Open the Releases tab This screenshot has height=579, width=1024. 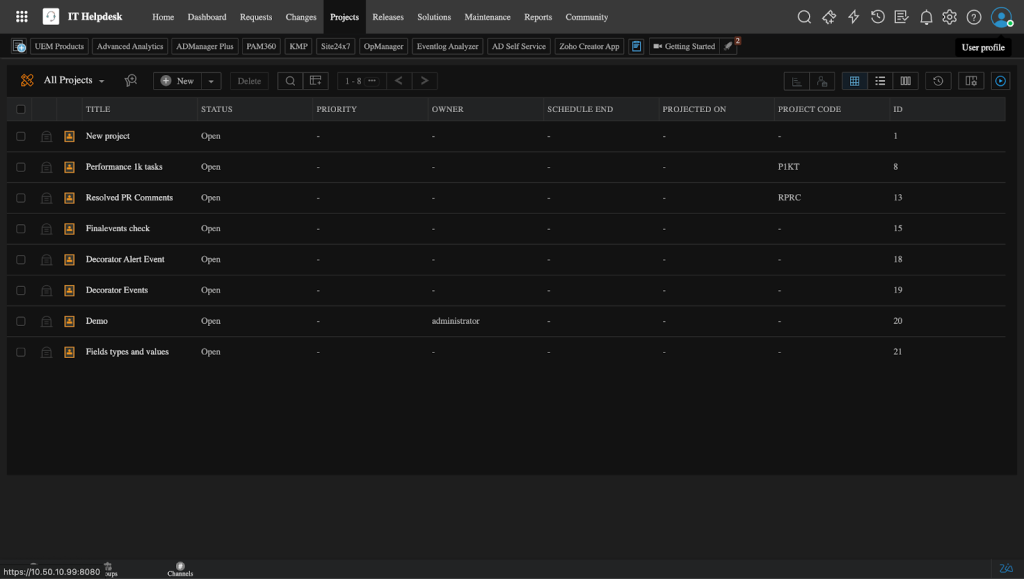pyautogui.click(x=388, y=17)
